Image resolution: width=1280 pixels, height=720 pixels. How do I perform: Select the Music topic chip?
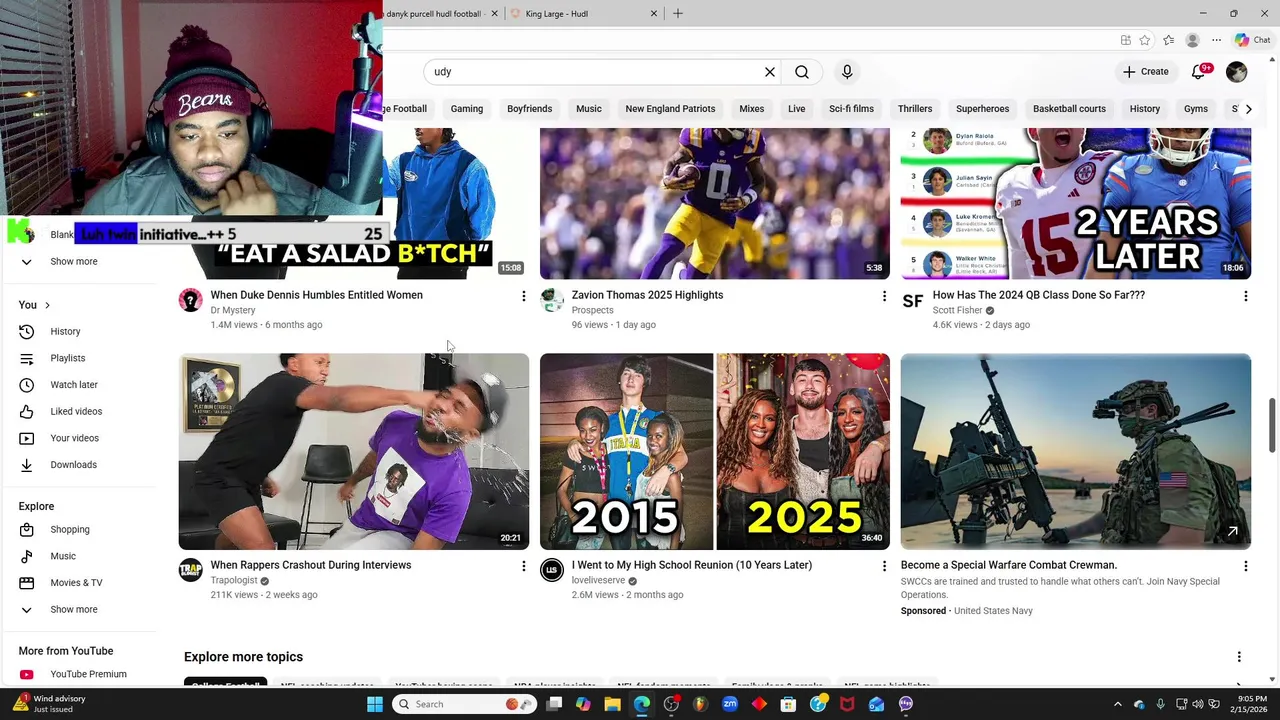click(589, 109)
